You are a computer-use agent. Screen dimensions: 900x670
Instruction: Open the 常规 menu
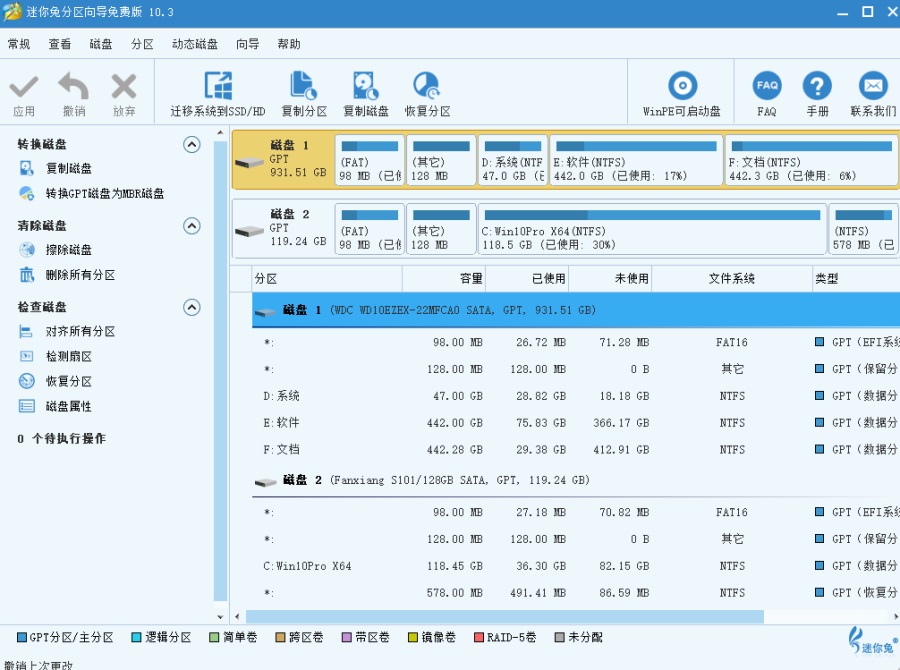click(19, 44)
